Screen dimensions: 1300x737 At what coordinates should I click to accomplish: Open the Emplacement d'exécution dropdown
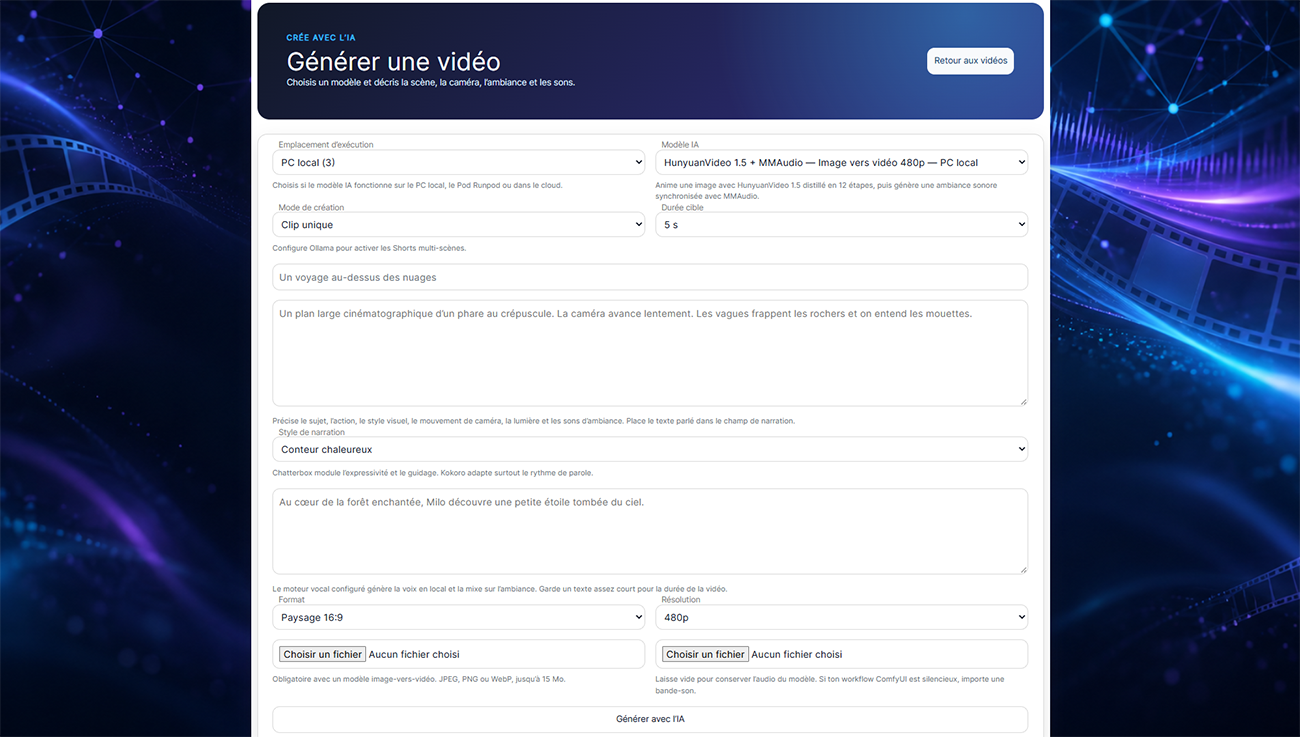pyautogui.click(x=459, y=162)
